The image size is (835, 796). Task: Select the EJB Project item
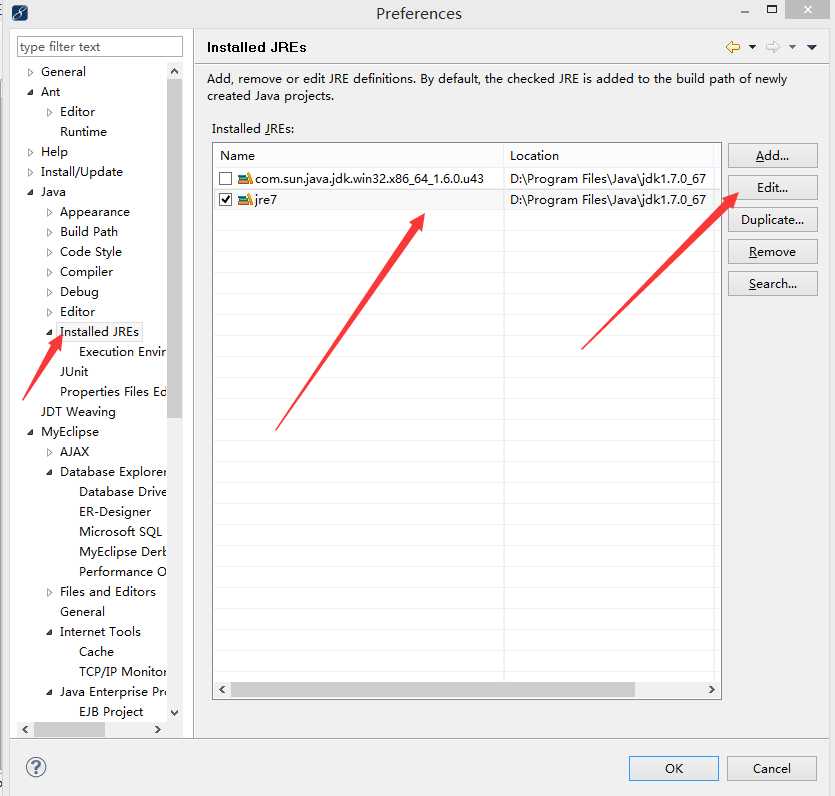pyautogui.click(x=111, y=712)
